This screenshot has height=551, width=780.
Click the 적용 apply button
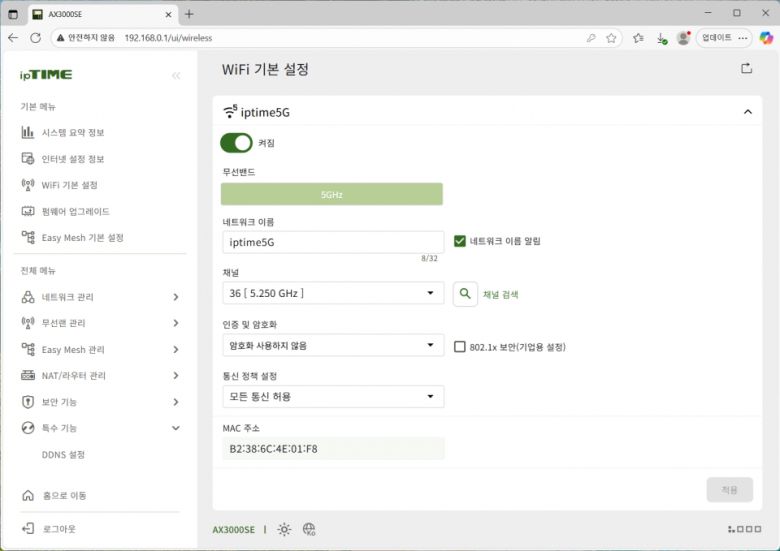[x=729, y=490]
